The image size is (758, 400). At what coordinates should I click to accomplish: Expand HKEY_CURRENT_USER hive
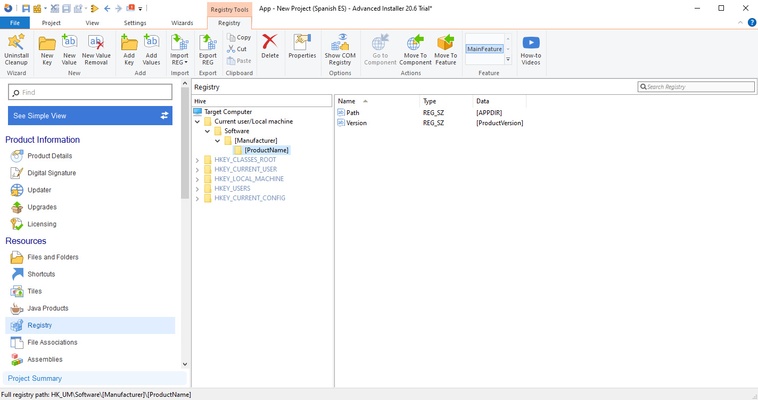[197, 169]
